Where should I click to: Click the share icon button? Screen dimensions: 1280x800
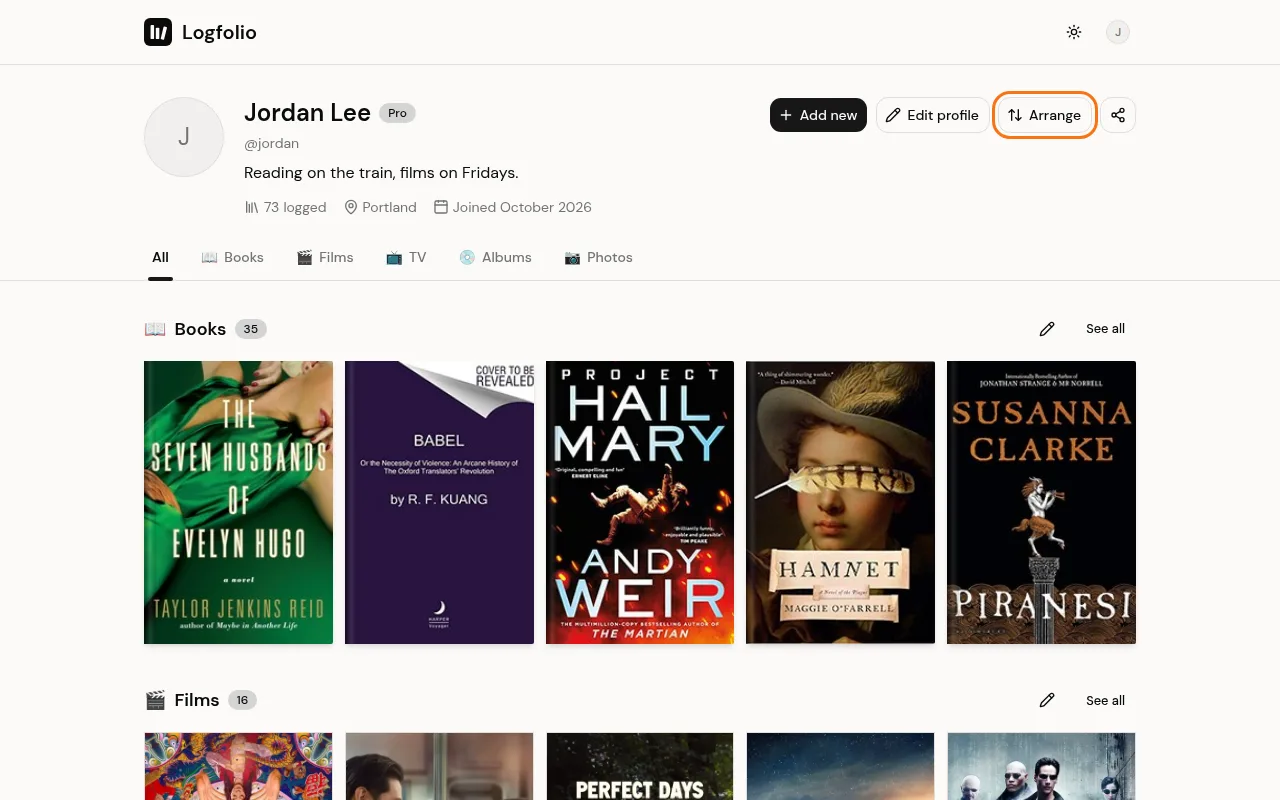1118,115
